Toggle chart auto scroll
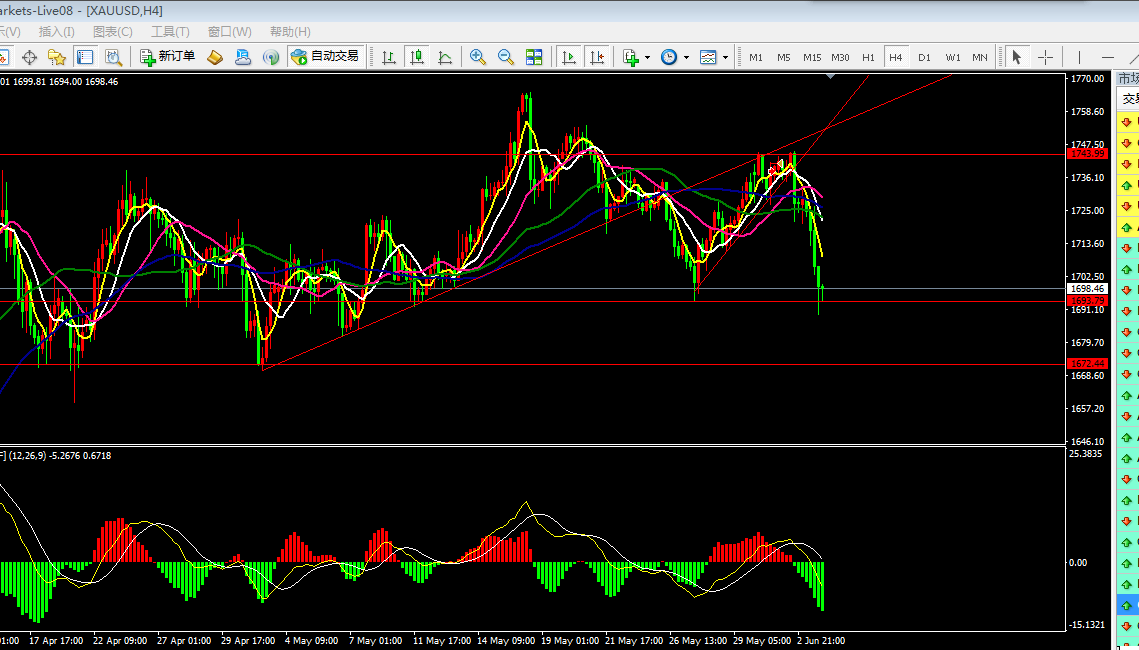This screenshot has height=650, width=1139. [569, 57]
